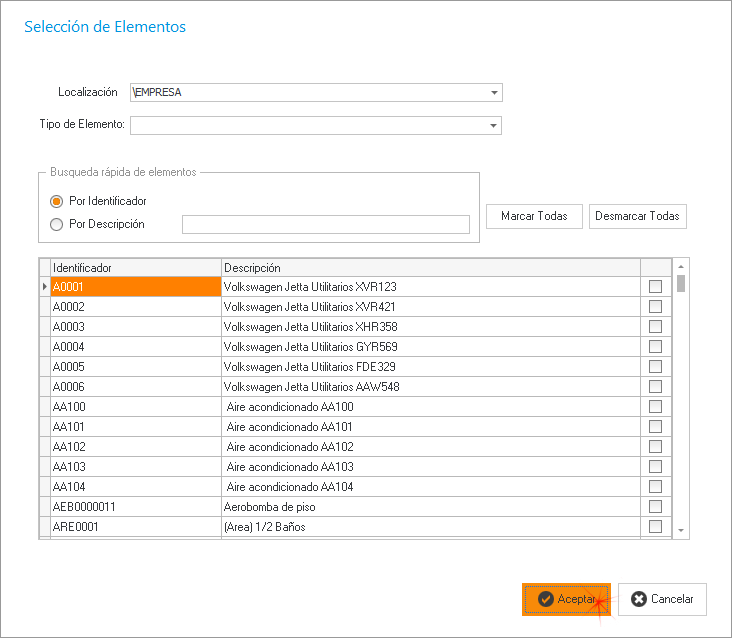This screenshot has width=732, height=638.
Task: Enable checkbox for Jetta Utilitarios GYR569
Action: click(655, 347)
